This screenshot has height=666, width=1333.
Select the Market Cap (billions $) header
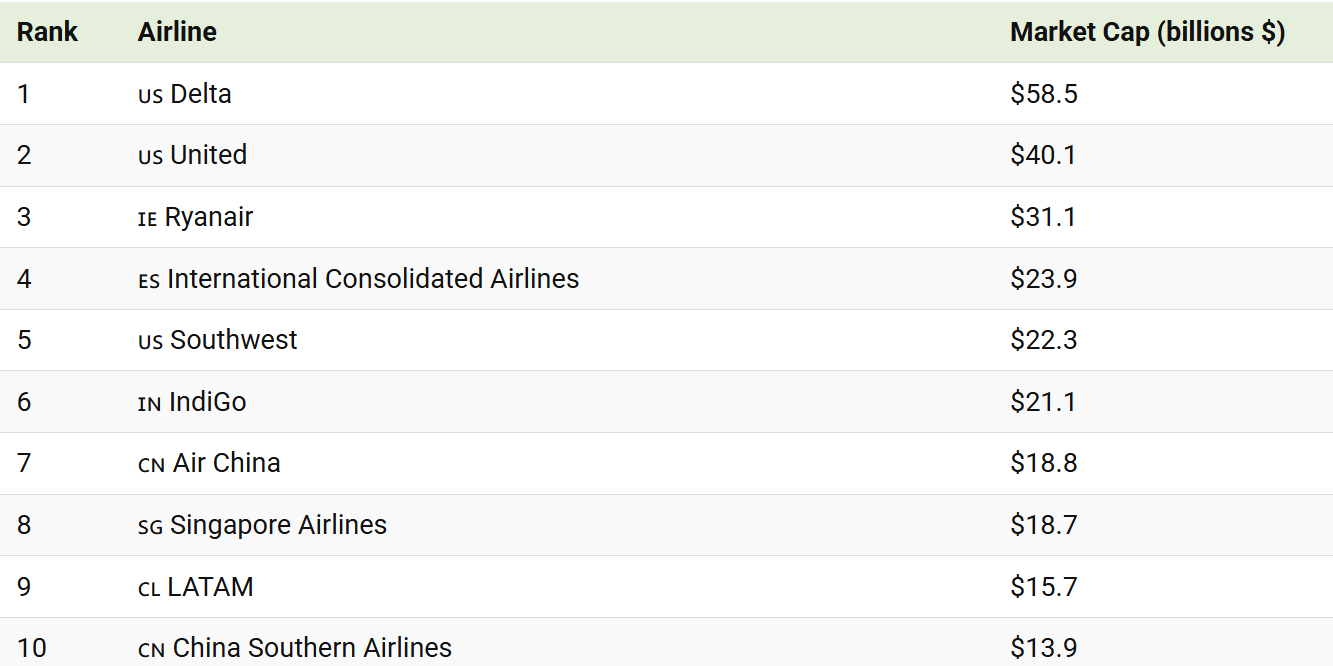tap(1147, 32)
